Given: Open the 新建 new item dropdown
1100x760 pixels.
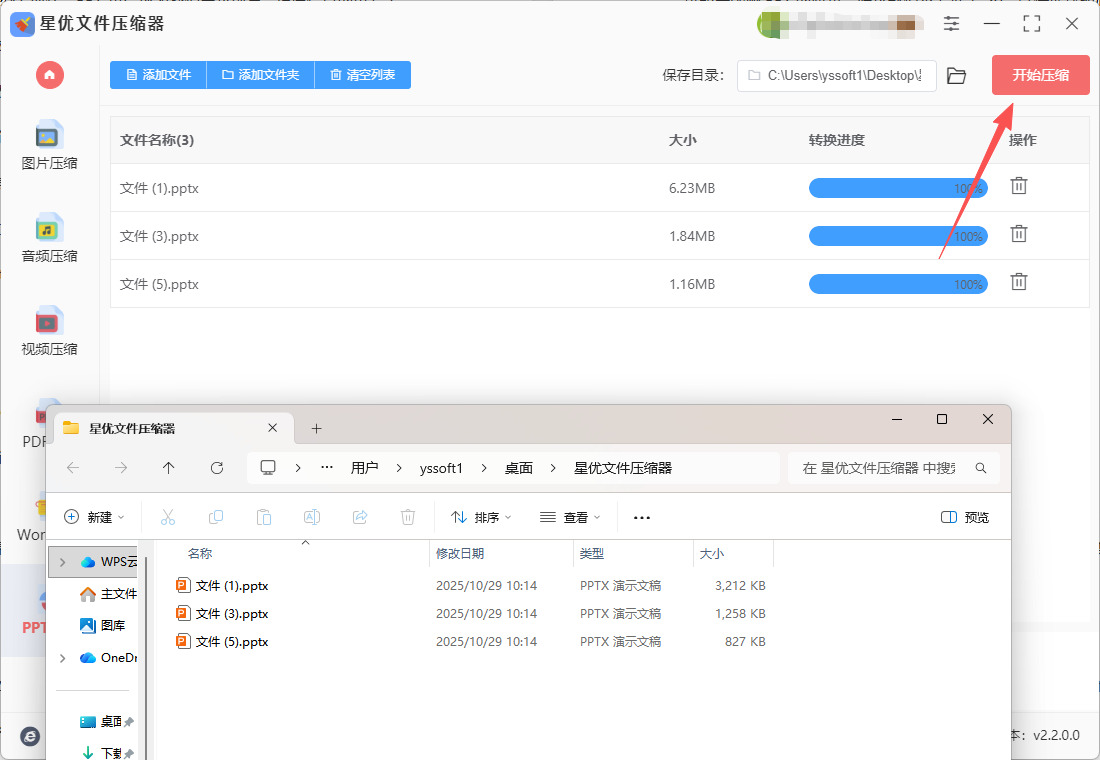Looking at the screenshot, I should coord(95,517).
